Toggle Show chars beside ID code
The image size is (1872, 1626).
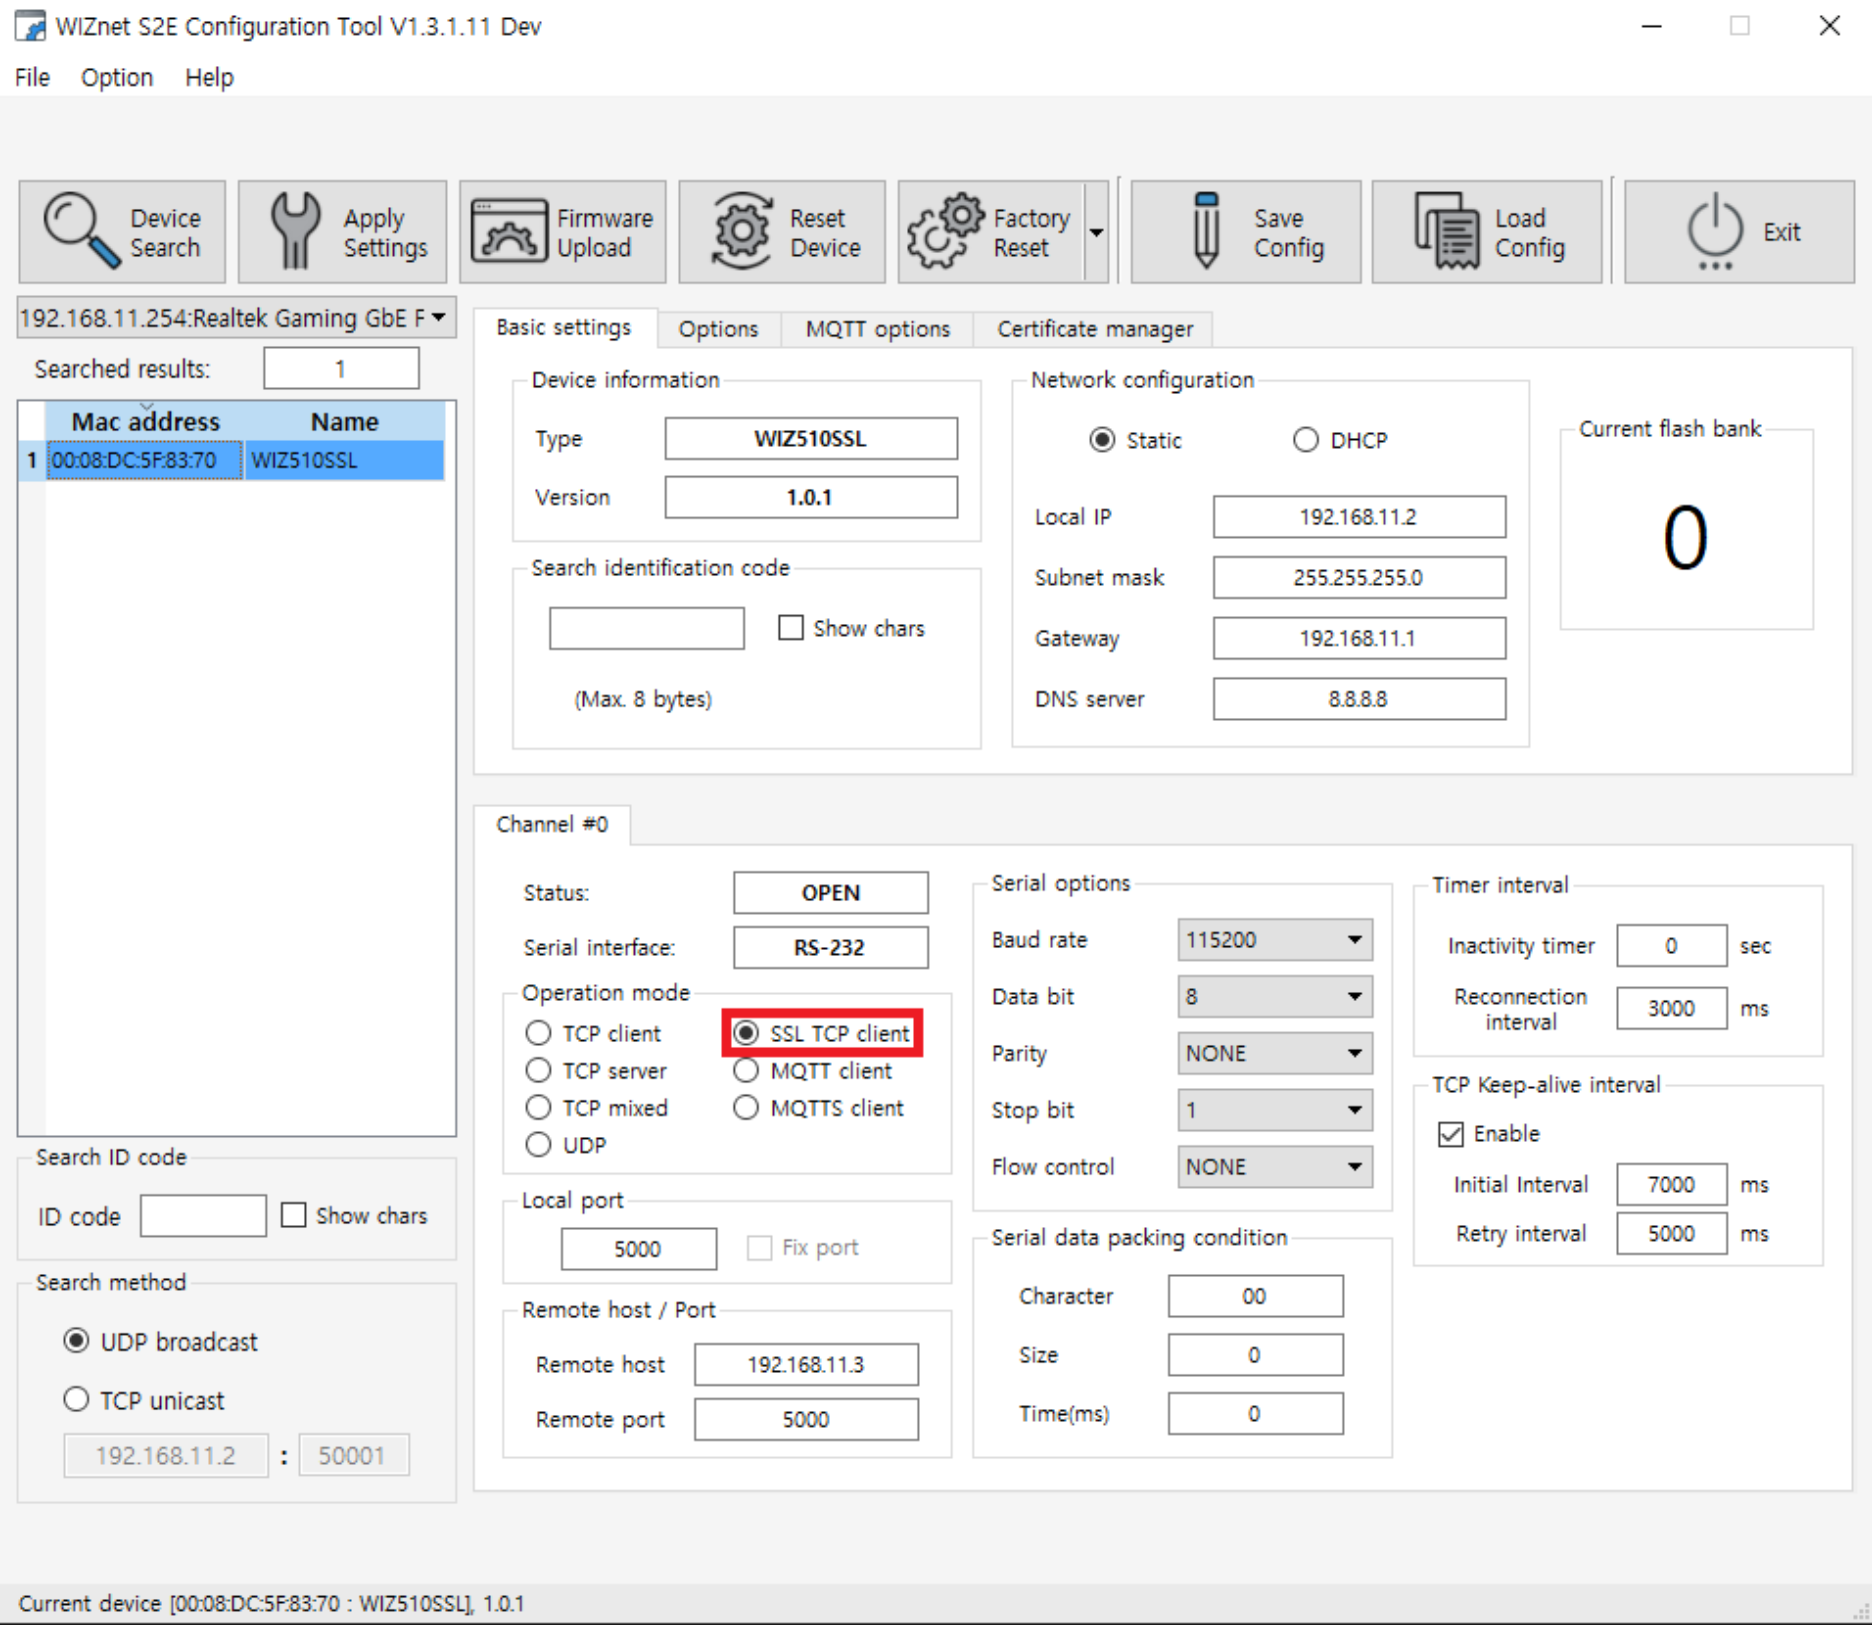(293, 1215)
